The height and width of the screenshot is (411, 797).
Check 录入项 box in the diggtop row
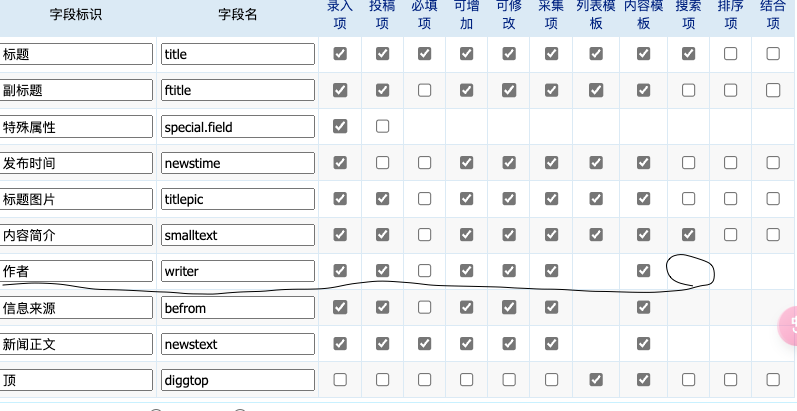click(340, 380)
